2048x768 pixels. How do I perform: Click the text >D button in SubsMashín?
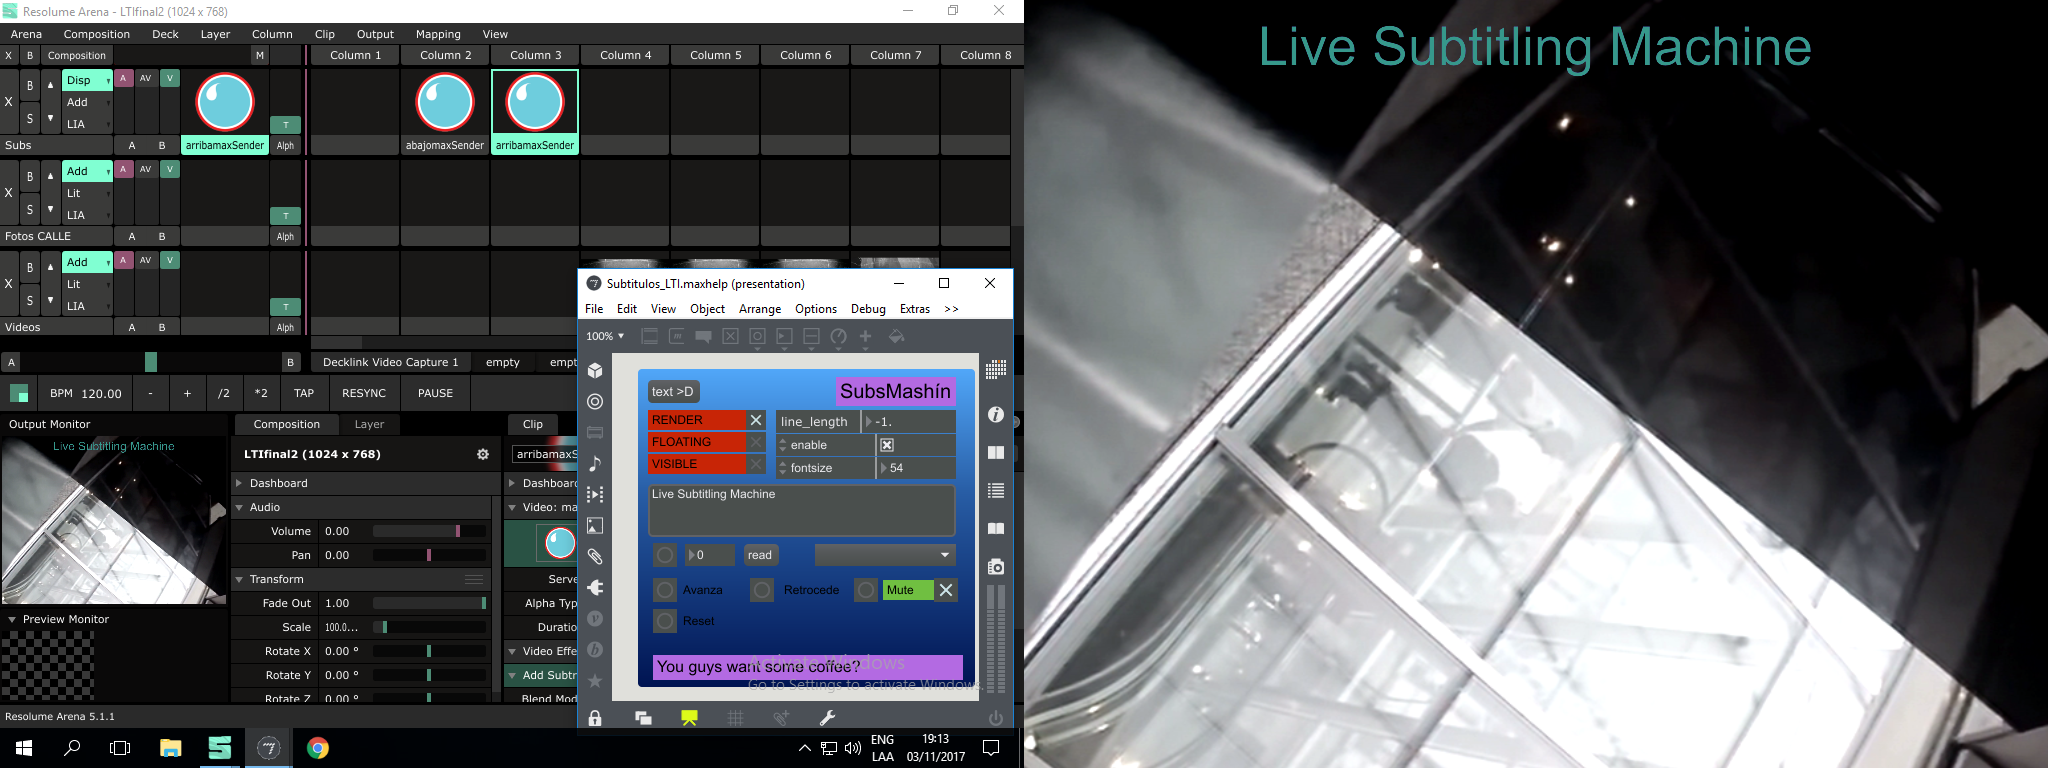pos(673,392)
